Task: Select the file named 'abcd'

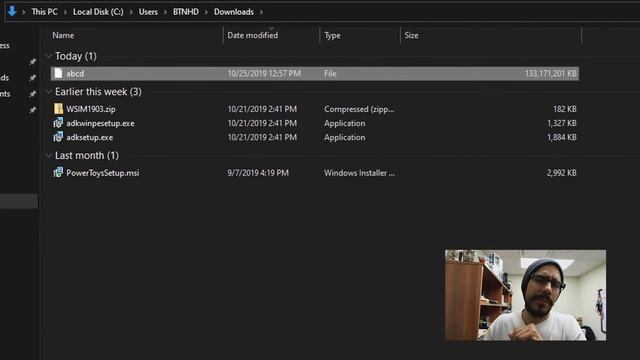Action: coord(75,73)
